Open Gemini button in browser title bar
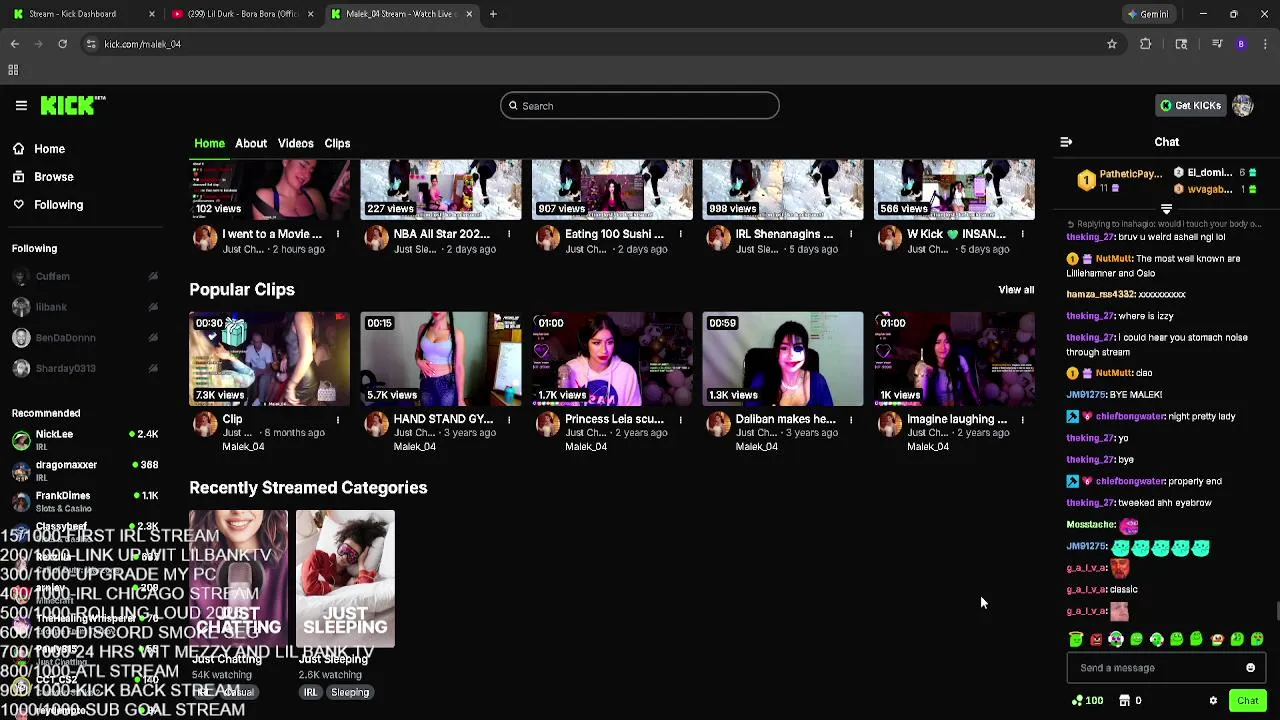This screenshot has width=1280, height=720. pos(1148,14)
